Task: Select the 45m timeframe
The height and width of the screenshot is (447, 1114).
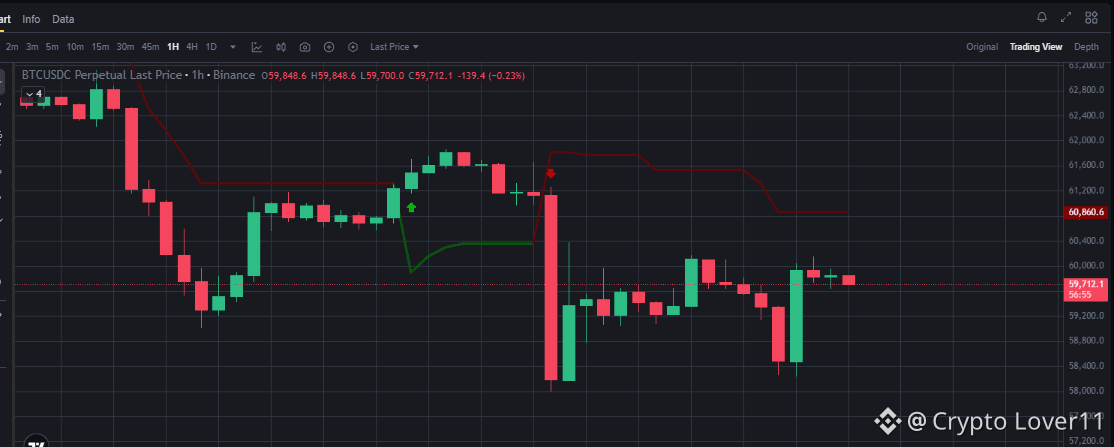Action: pos(150,47)
